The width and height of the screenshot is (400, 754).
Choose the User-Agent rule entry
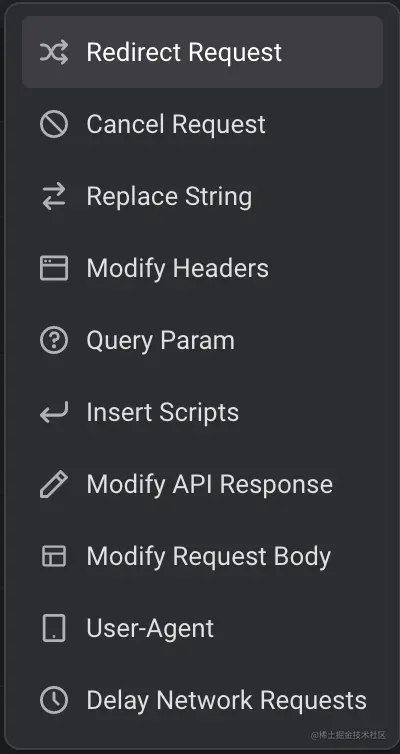tap(202, 628)
